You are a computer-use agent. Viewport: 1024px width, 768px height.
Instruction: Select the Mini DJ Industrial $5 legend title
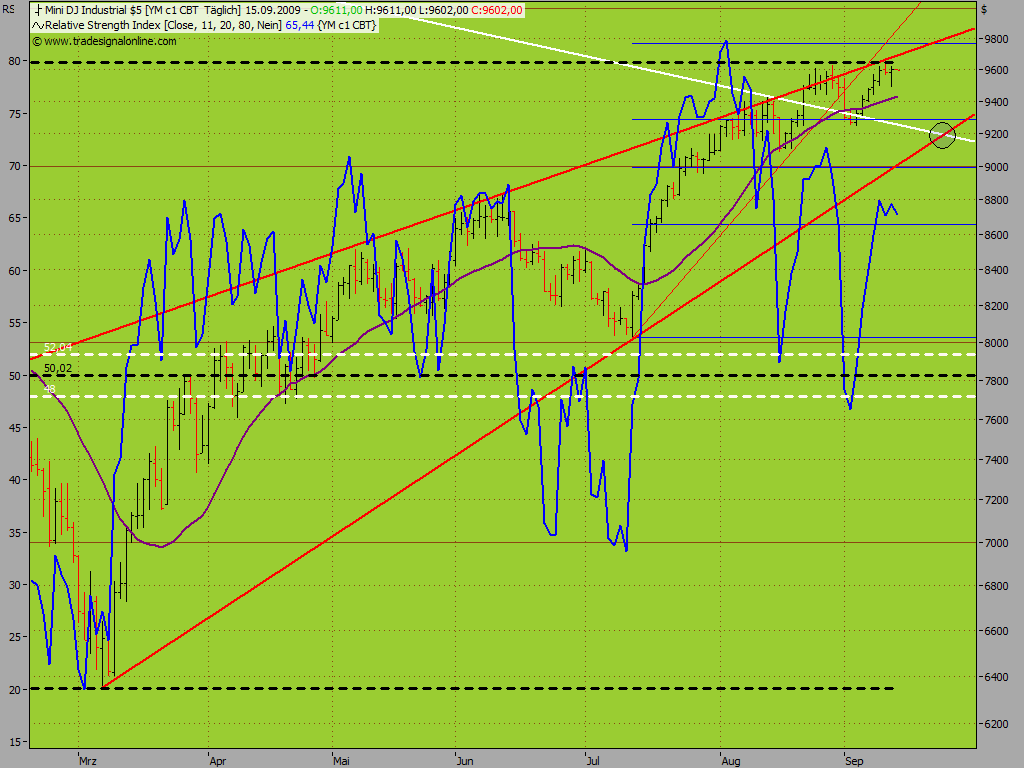93,10
